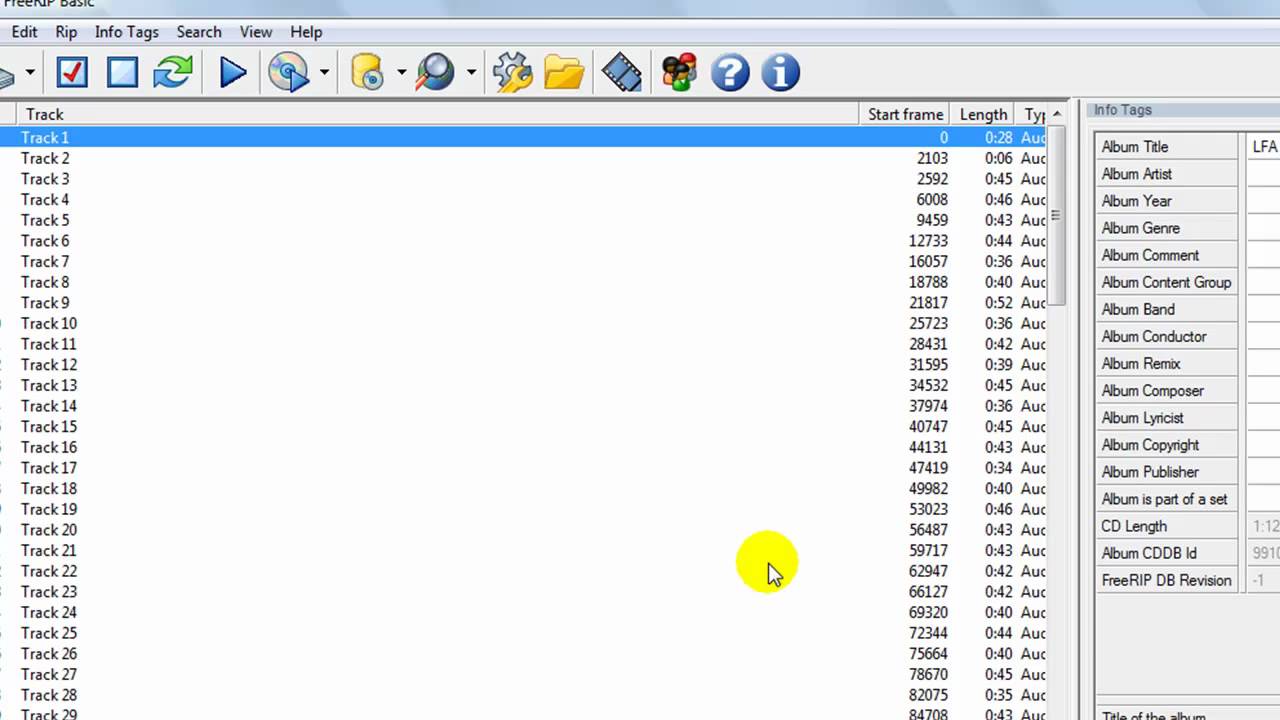Click the green arrows Refresh CD icon
Image resolution: width=1280 pixels, height=720 pixels.
point(173,72)
